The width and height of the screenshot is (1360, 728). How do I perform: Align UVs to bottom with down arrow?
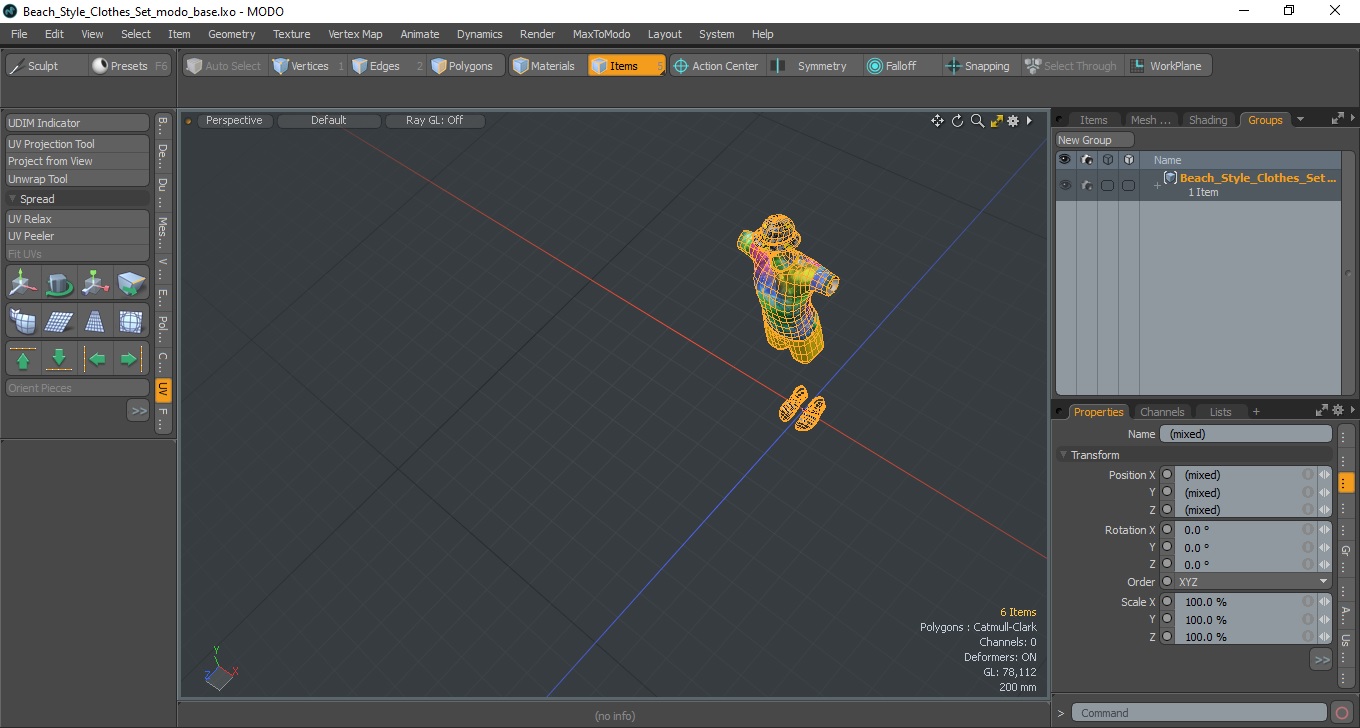tap(59, 358)
